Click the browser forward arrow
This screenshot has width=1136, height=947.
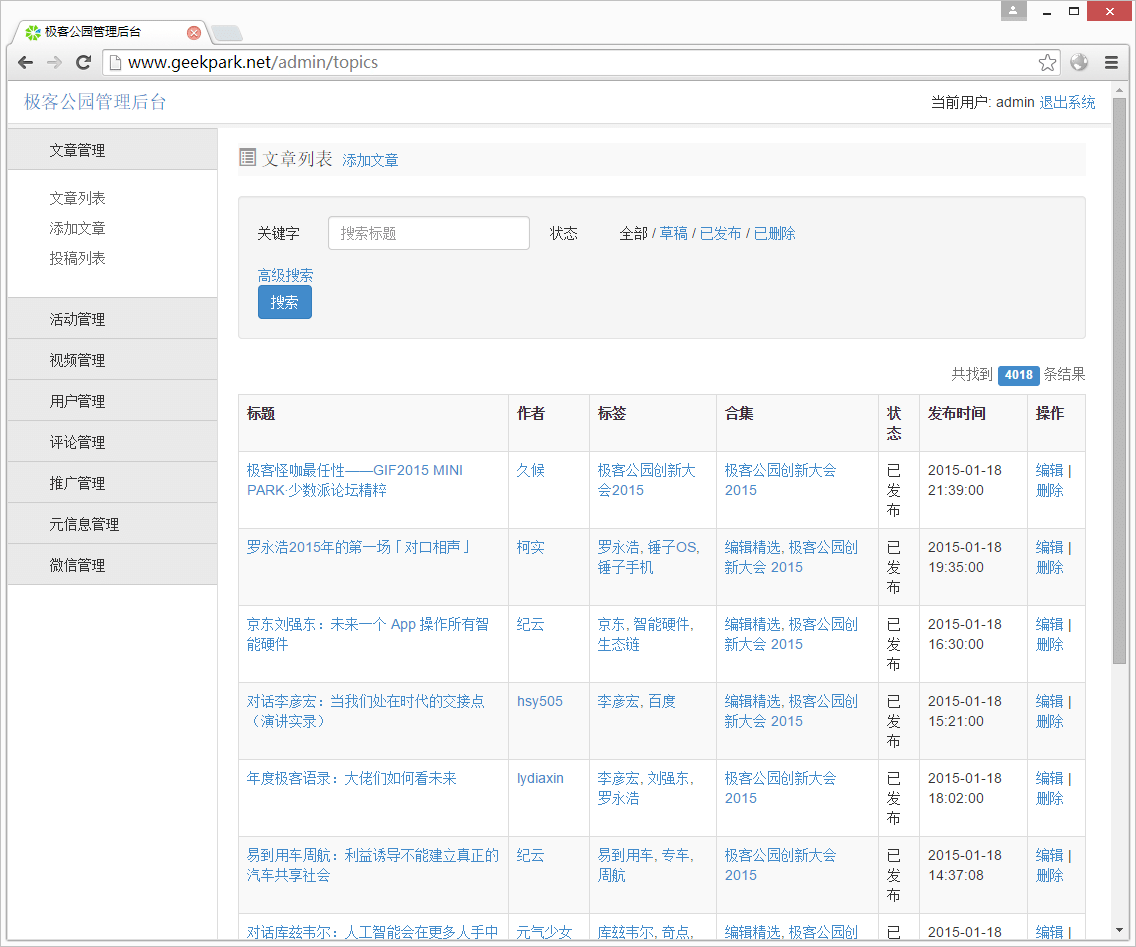pos(54,62)
